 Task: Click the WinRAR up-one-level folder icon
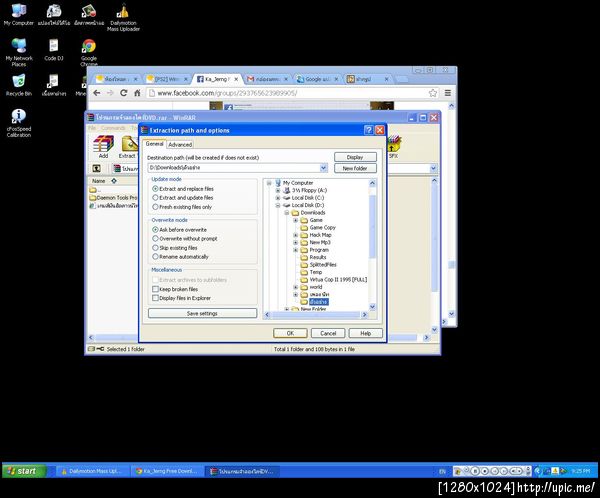[96, 168]
